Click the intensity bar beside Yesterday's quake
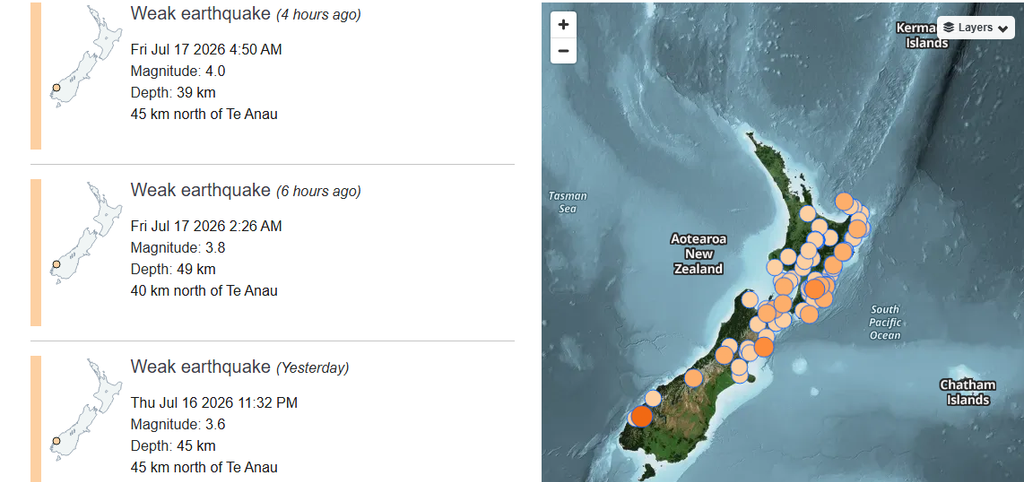1024x482 pixels. (x=36, y=419)
